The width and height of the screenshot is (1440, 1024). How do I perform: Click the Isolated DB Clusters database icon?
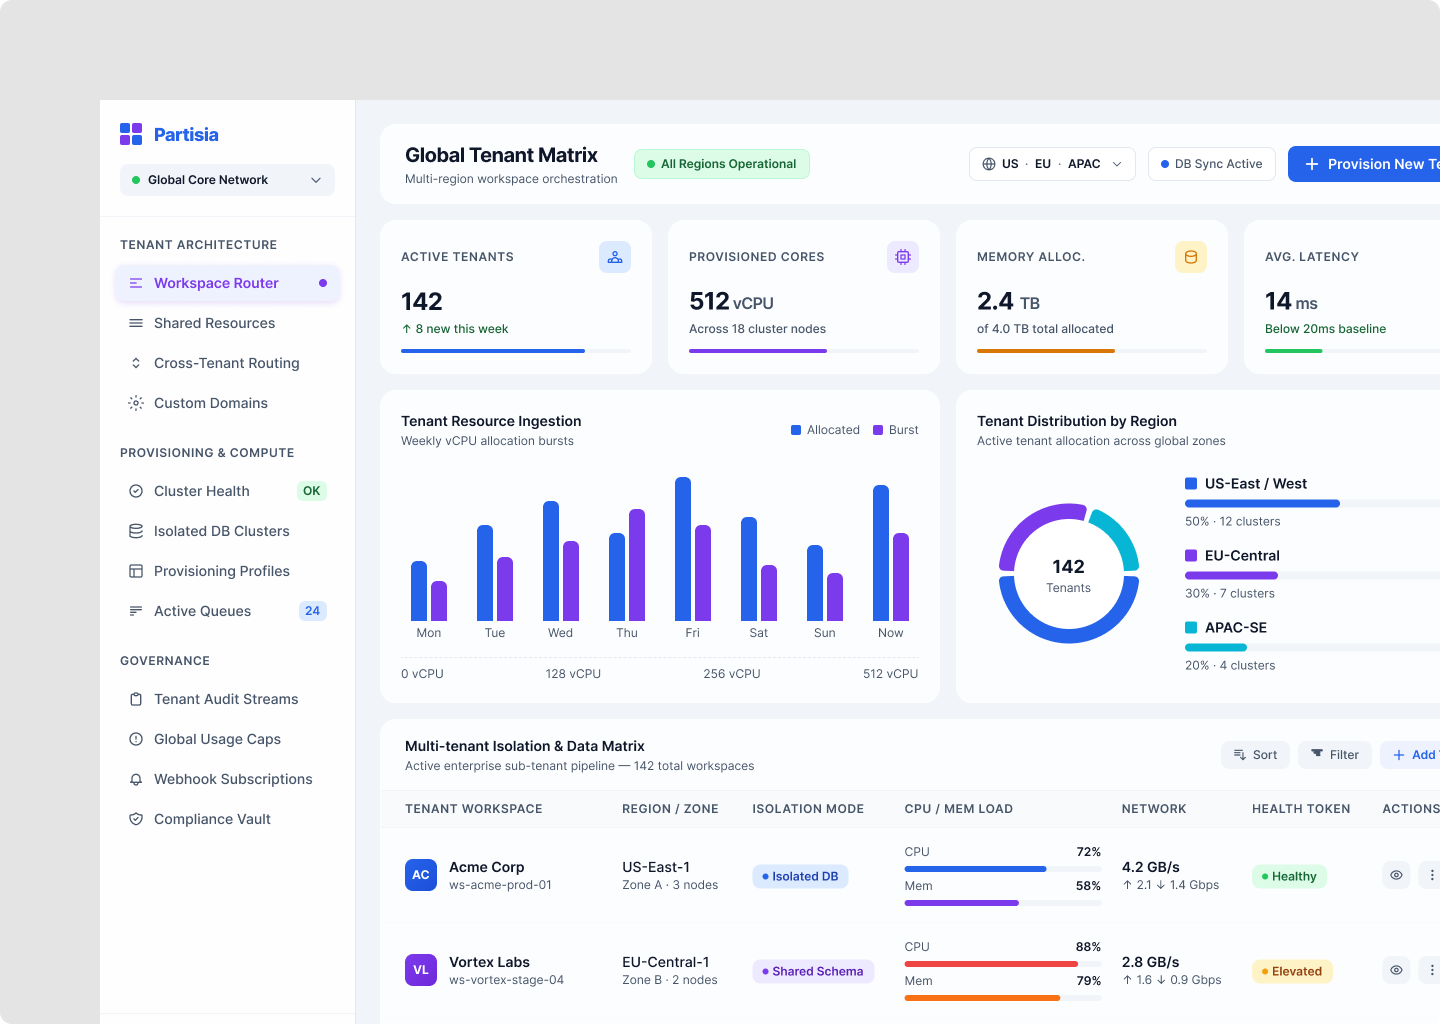coord(136,531)
